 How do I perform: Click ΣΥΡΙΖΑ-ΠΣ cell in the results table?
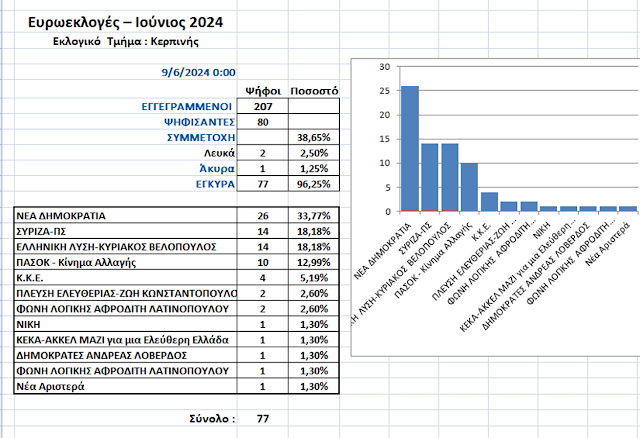(125, 231)
